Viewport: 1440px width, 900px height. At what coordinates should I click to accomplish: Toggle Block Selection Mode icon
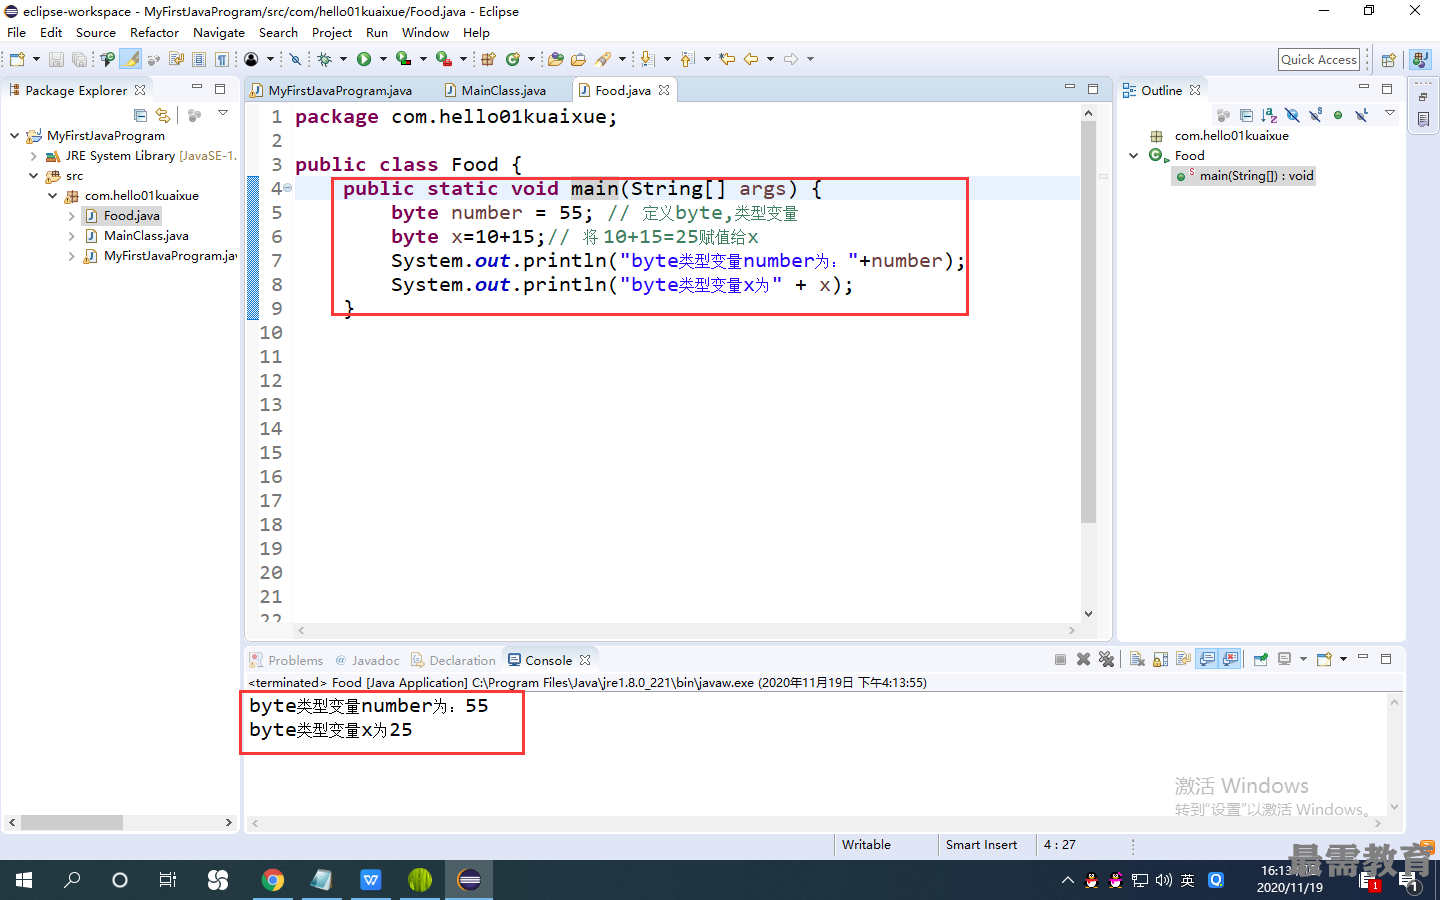pos(198,59)
